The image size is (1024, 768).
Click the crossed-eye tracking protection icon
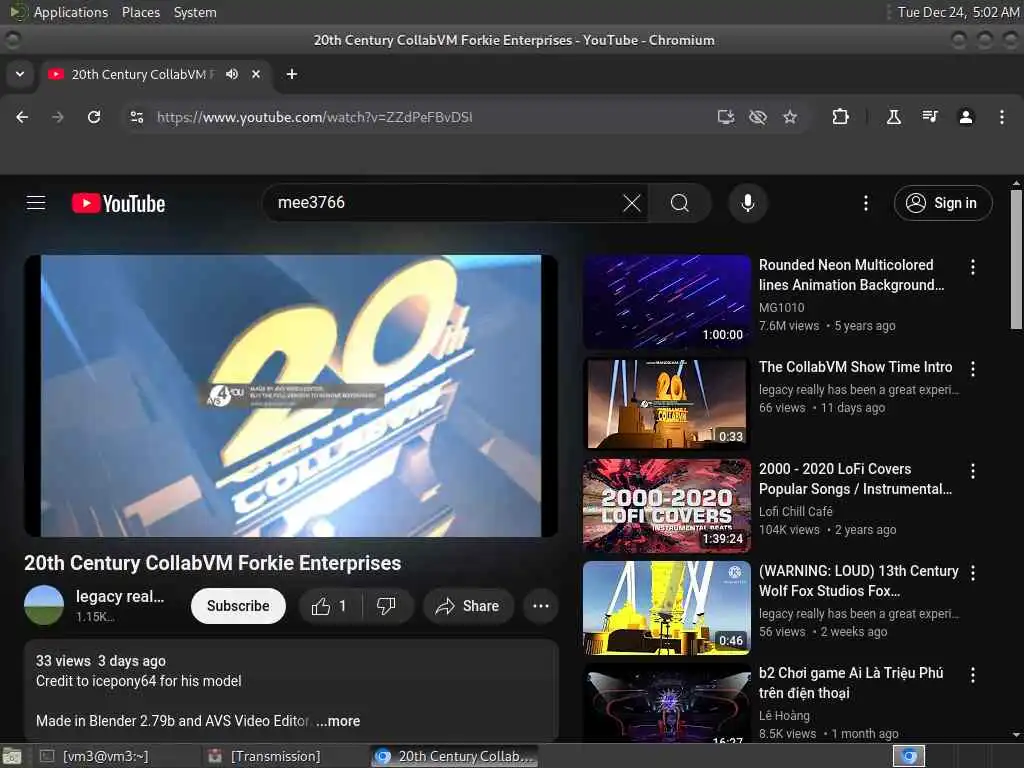pyautogui.click(x=758, y=117)
